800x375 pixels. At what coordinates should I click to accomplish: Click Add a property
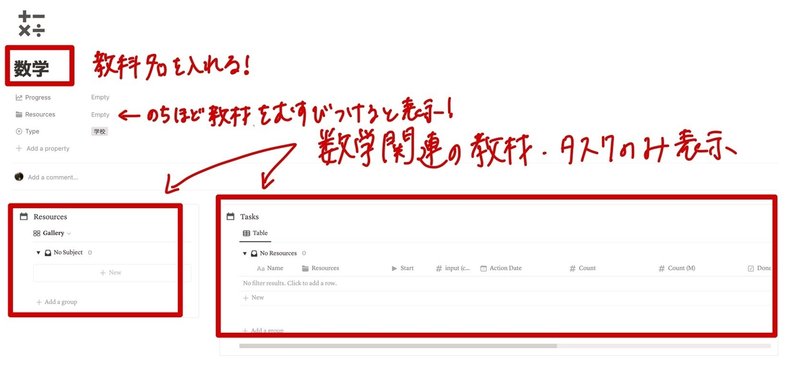pos(42,148)
